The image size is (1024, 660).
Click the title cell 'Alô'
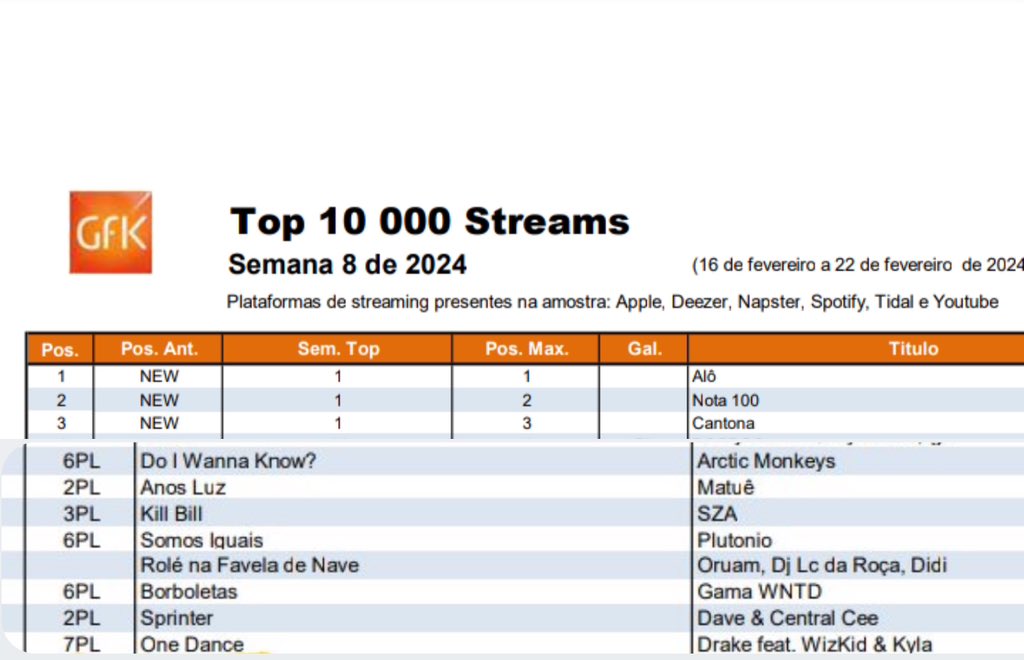click(704, 377)
